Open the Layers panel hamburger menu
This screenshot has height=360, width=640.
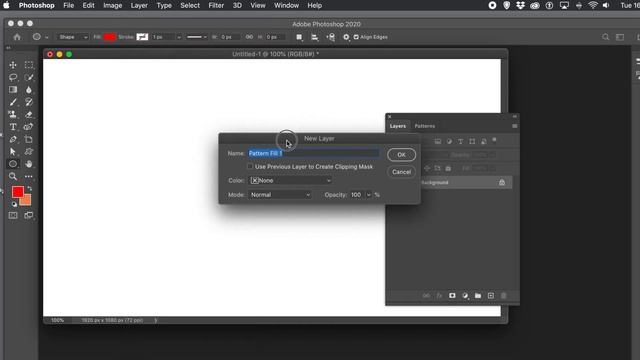515,126
